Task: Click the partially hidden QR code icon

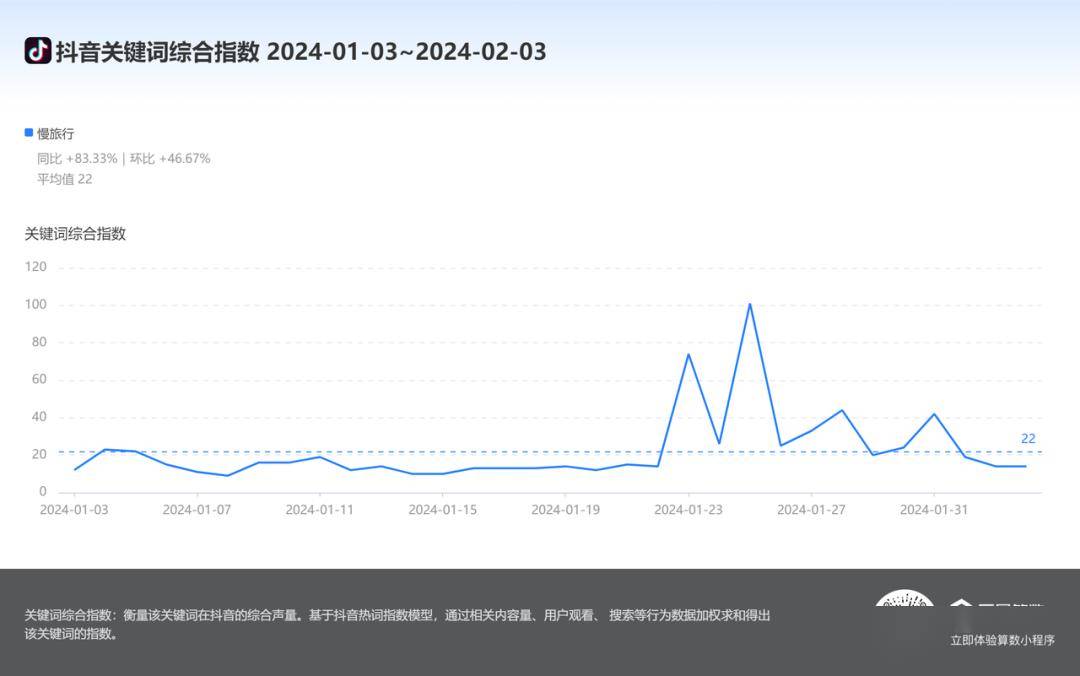Action: click(904, 602)
